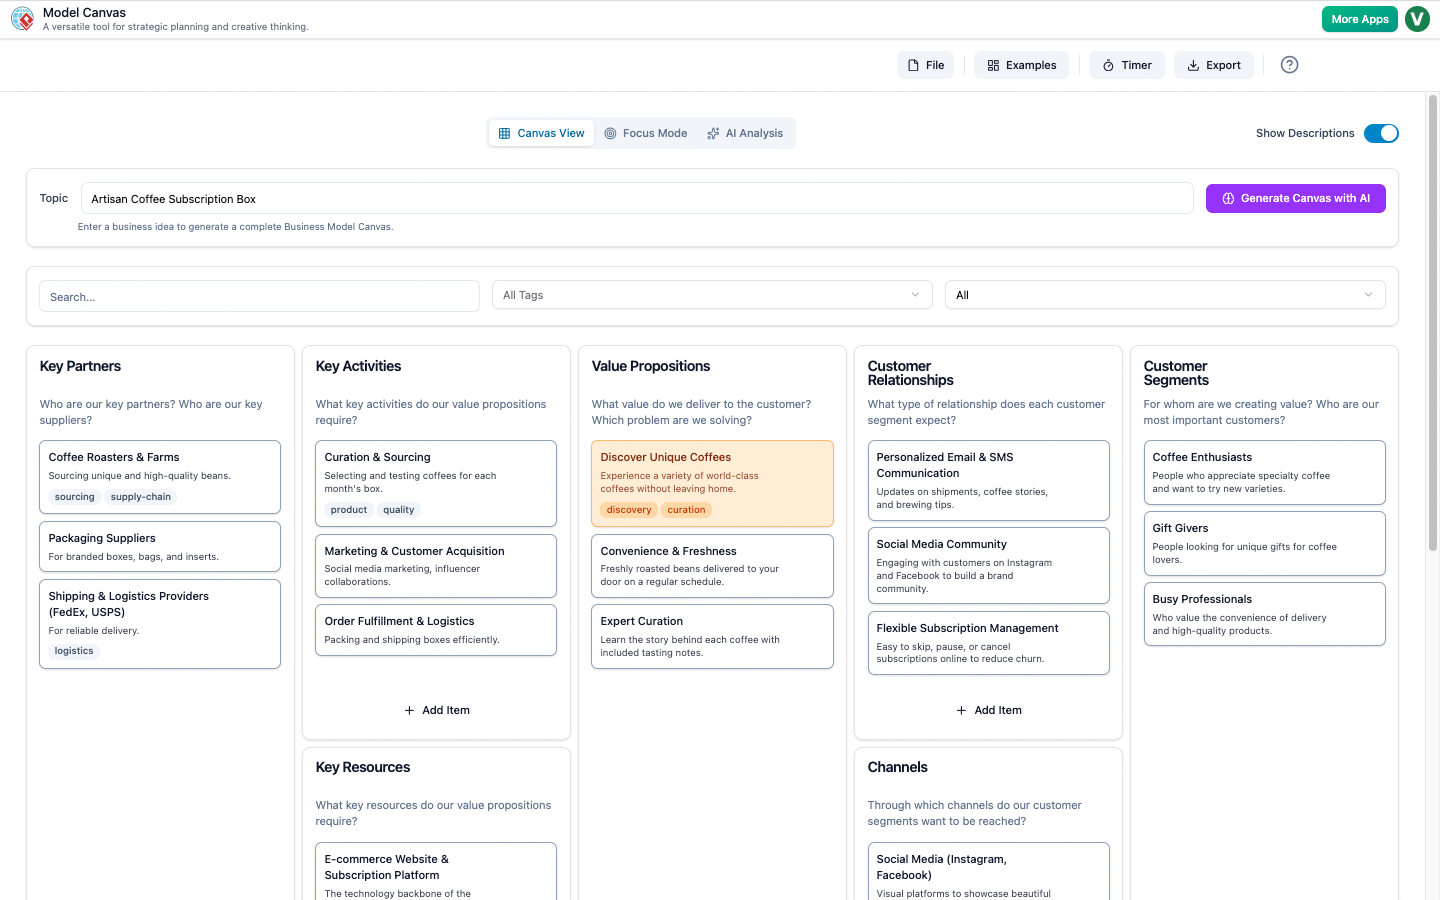Add an item under Key Activities

click(x=436, y=709)
